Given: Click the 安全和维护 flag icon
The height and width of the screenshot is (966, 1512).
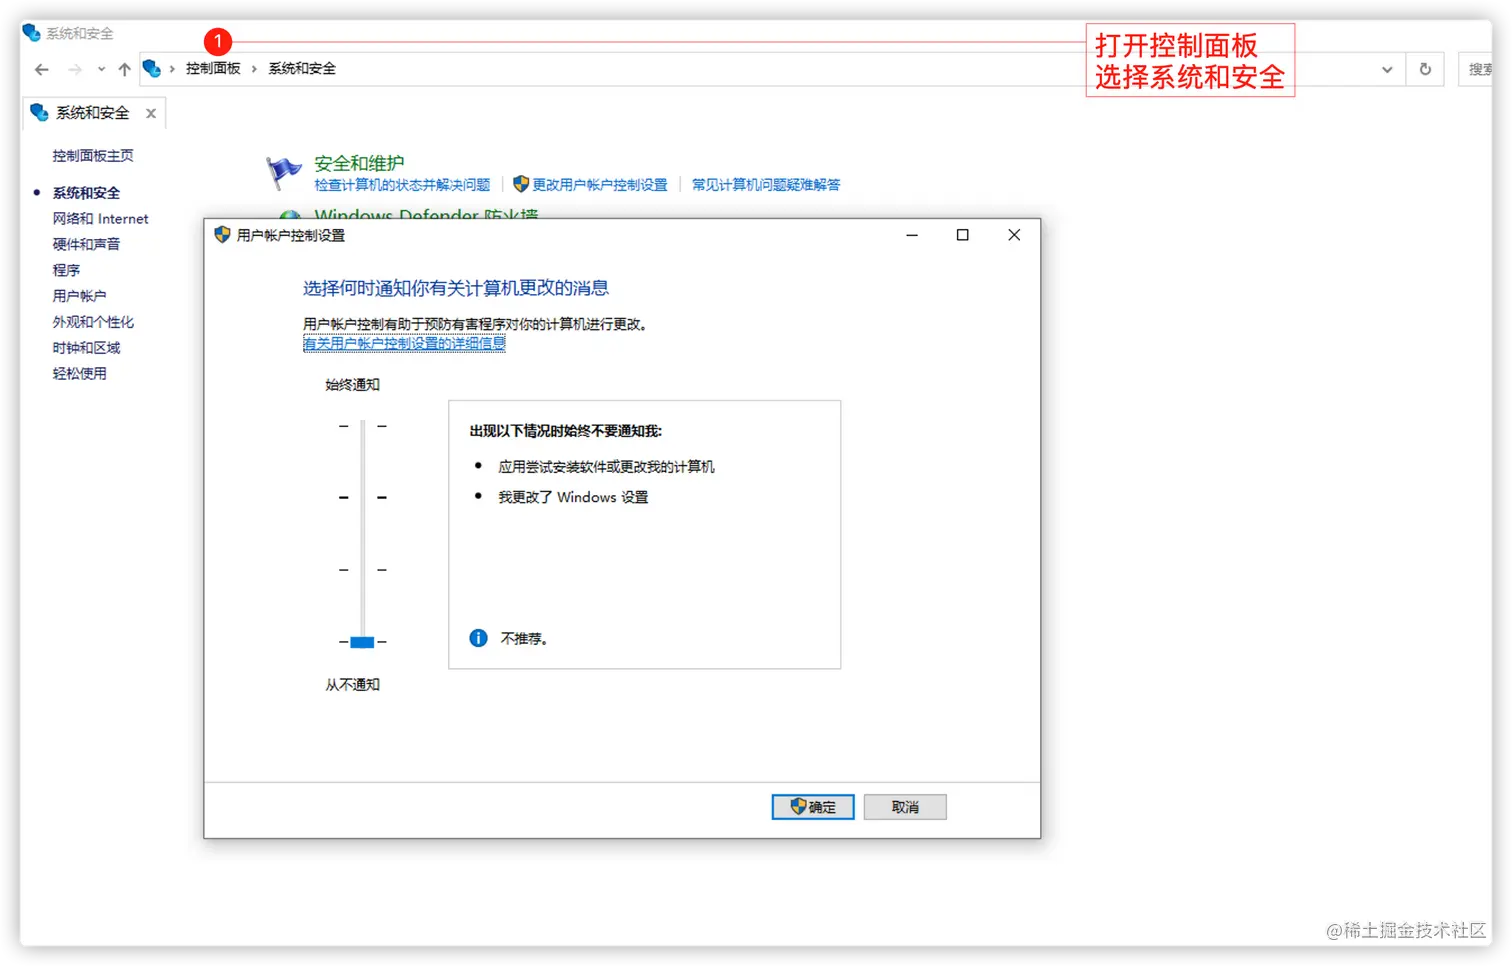Looking at the screenshot, I should click(283, 170).
